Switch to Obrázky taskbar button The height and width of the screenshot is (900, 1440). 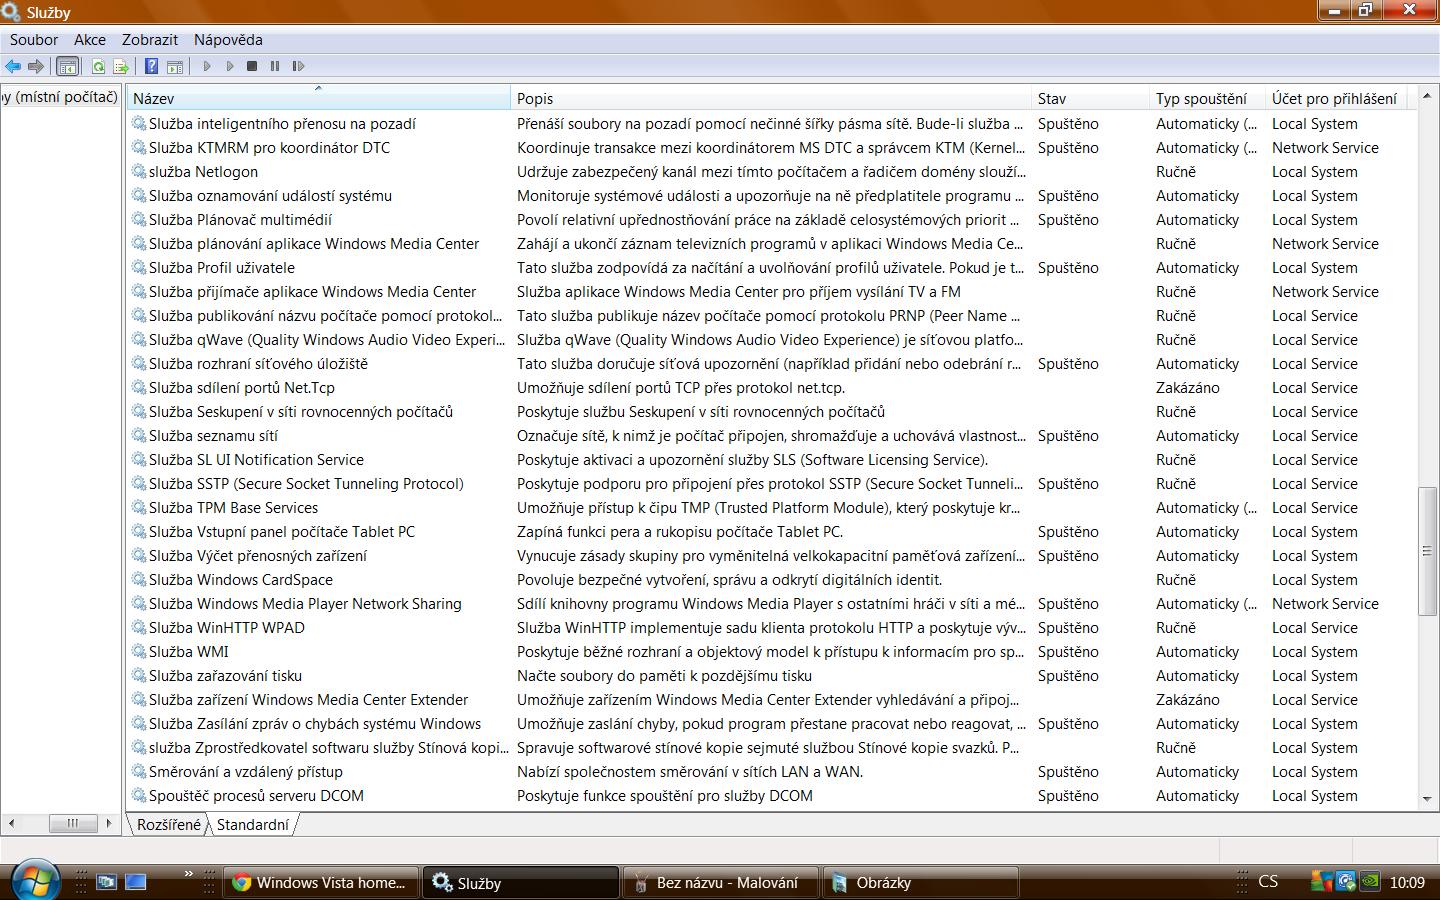point(920,883)
